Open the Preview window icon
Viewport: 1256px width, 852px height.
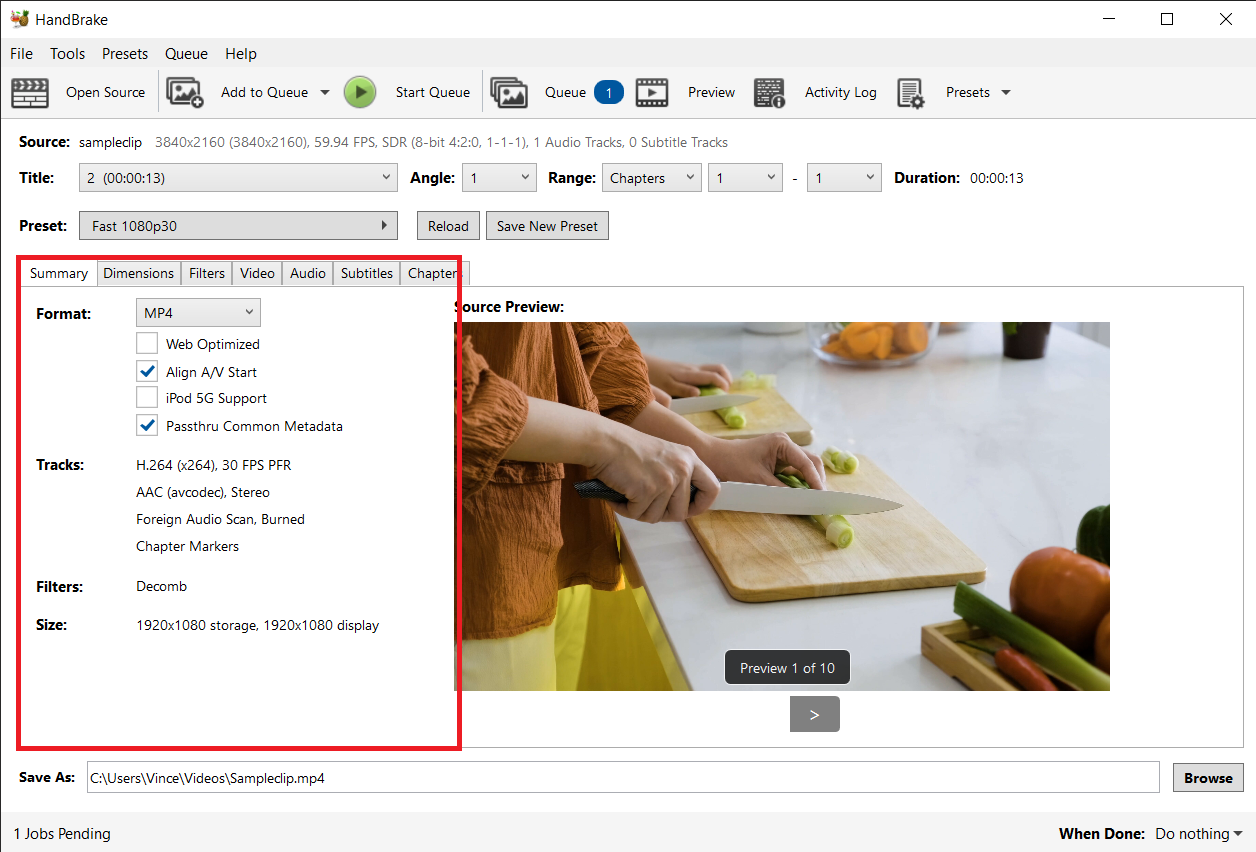click(x=653, y=92)
